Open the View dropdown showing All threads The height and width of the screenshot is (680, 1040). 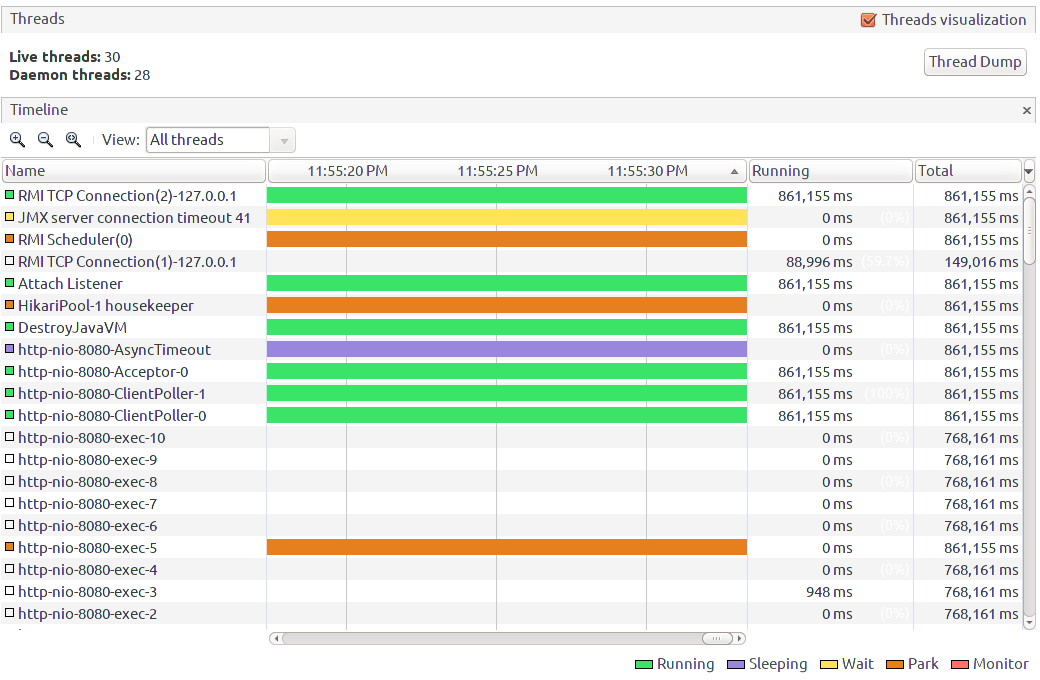[x=283, y=139]
